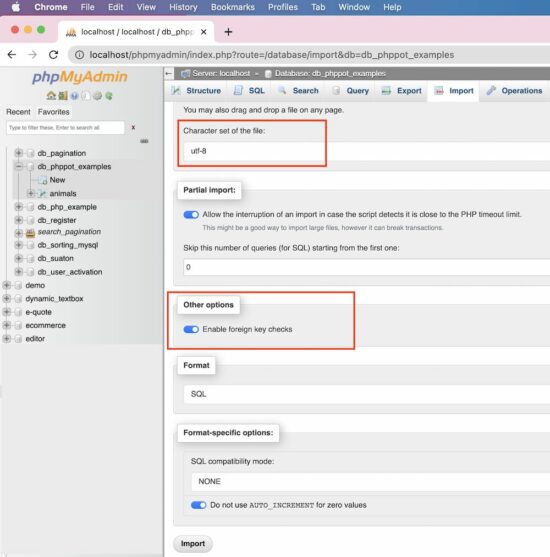Click the database icon next to db_pagination
550x557 pixels.
31,153
